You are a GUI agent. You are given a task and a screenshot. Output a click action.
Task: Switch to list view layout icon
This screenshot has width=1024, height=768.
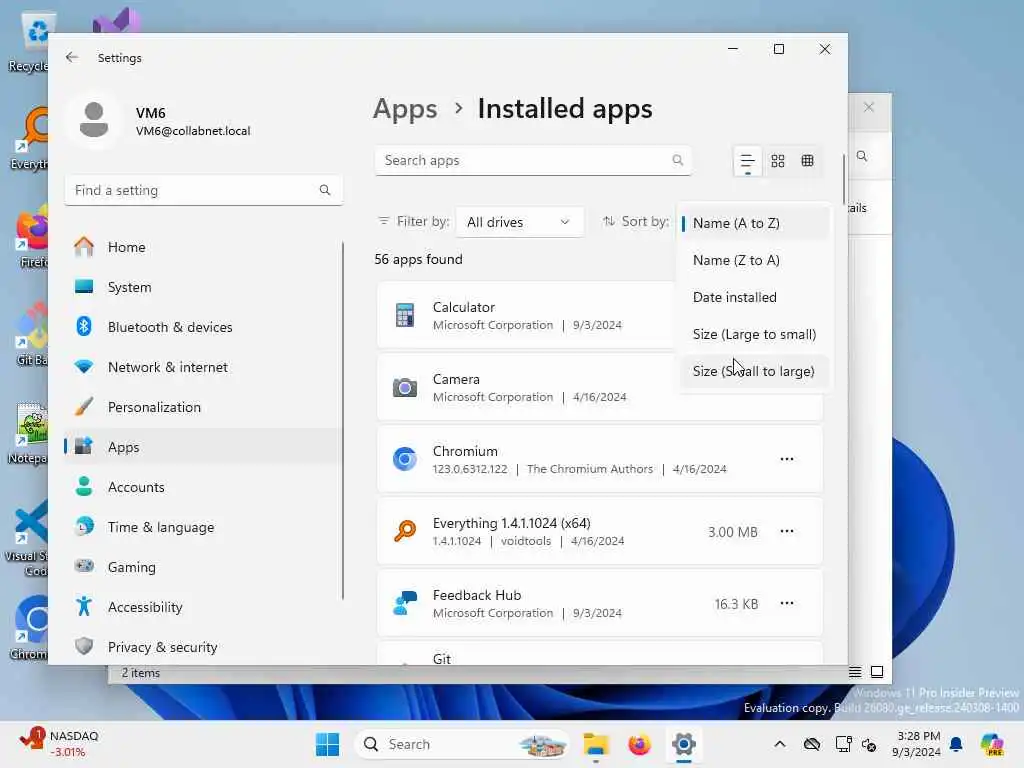[747, 161]
